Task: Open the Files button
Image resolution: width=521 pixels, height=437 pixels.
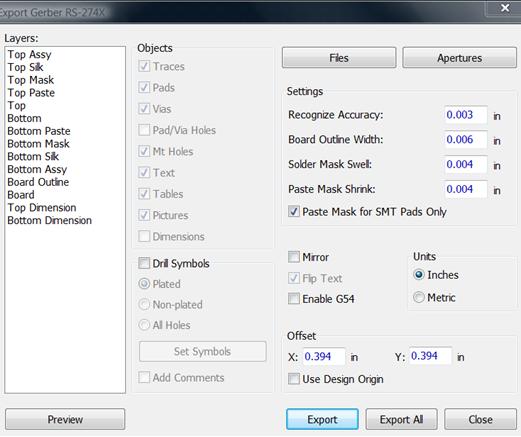Action: (x=339, y=58)
